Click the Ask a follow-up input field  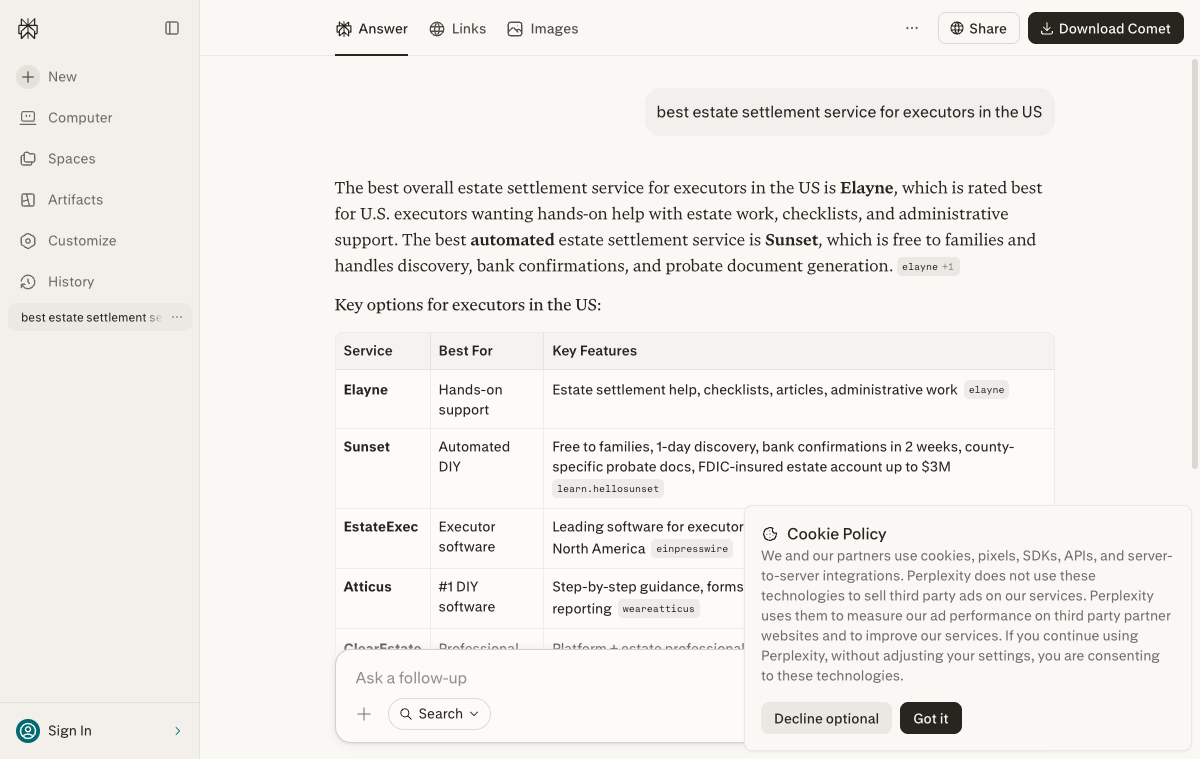(x=545, y=678)
